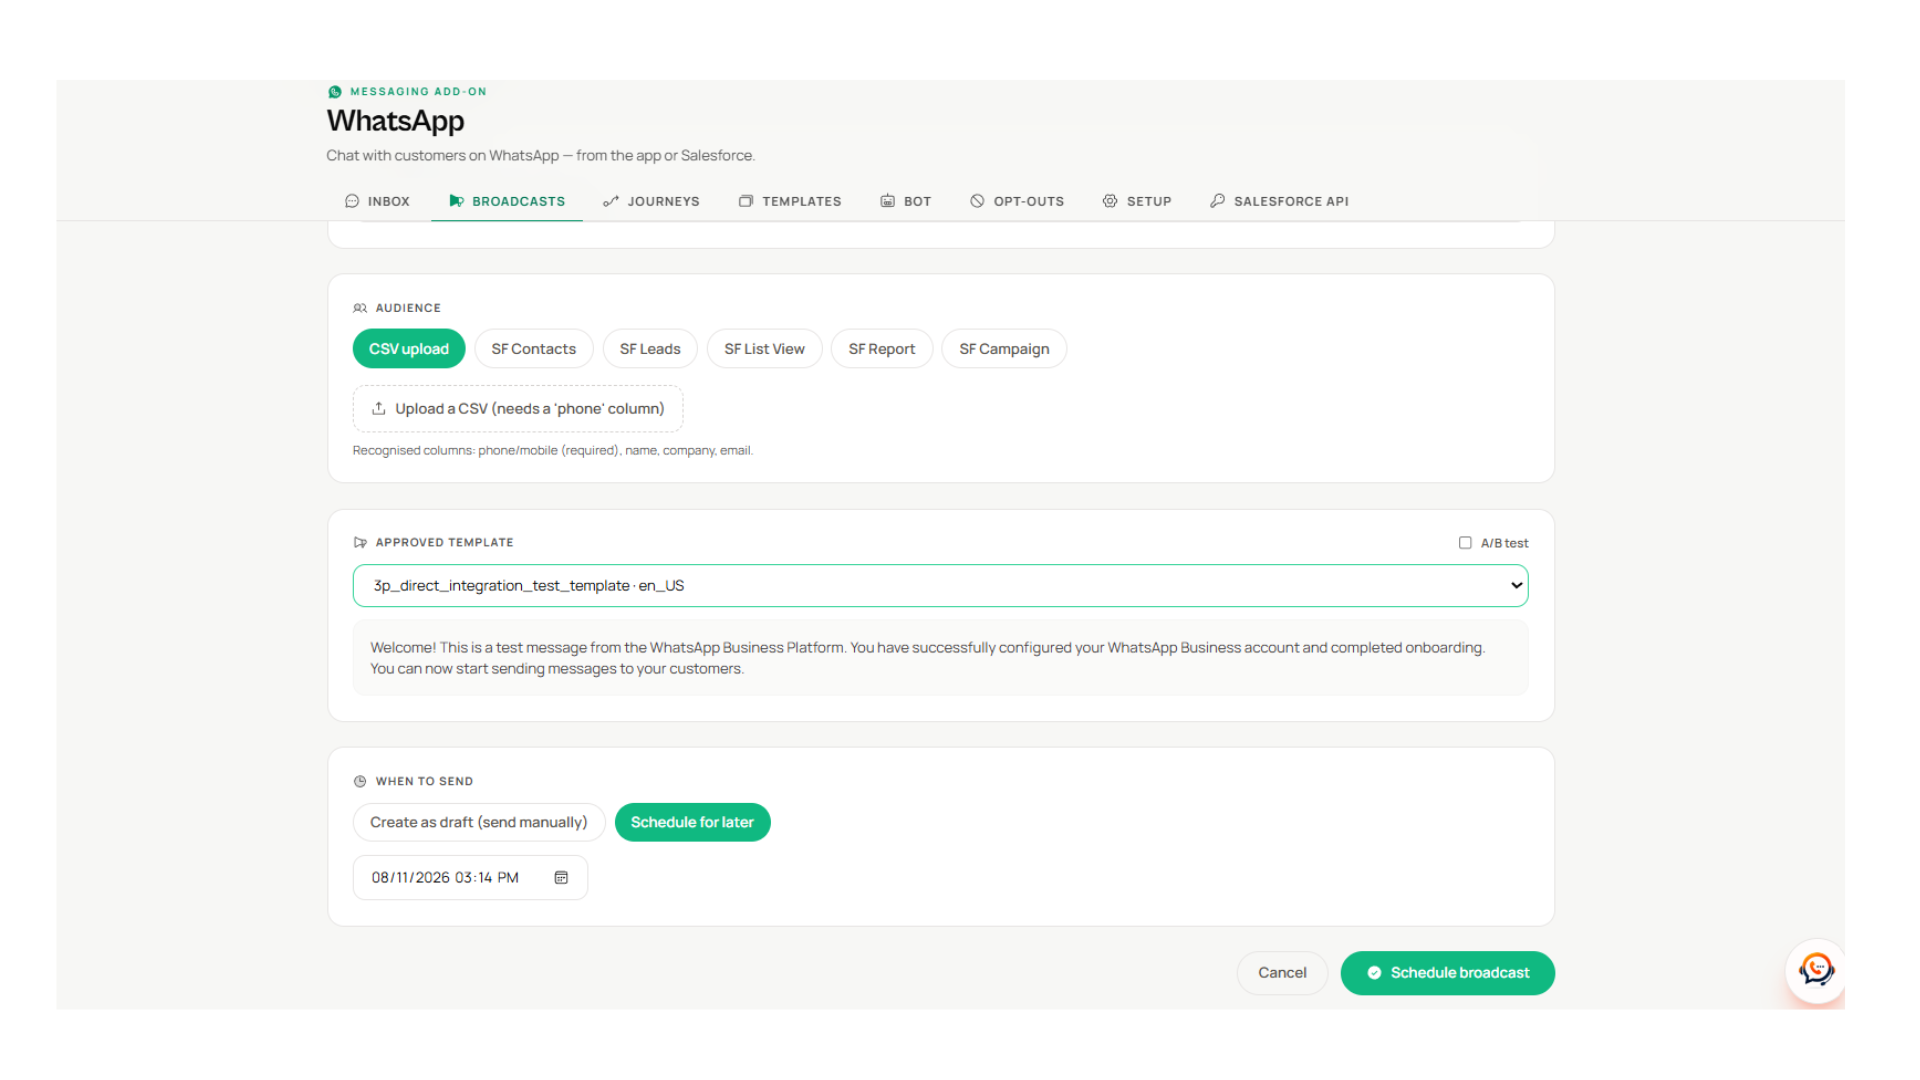This screenshot has height=1080, width=1920.
Task: Open the calendar picker icon in date field
Action: coord(561,877)
